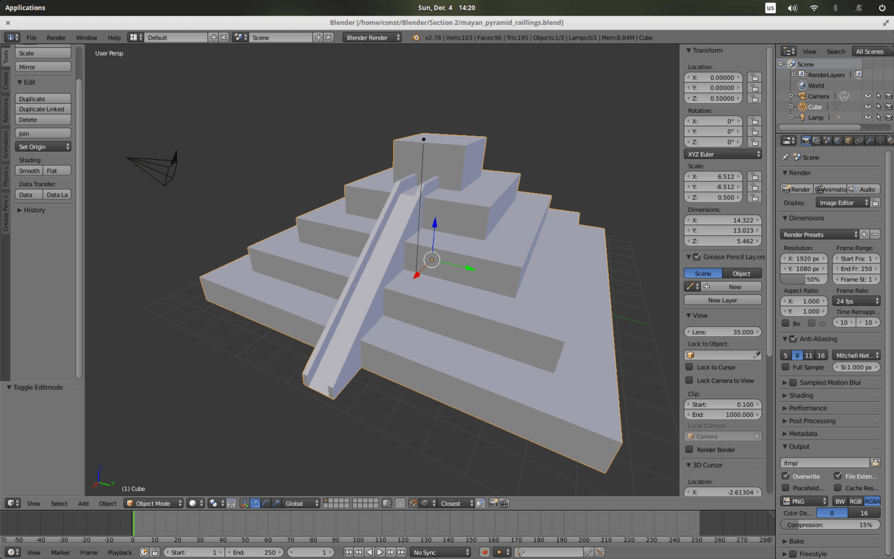
Task: Open the XYZ Euler rotation mode dropdown
Action: tap(723, 154)
